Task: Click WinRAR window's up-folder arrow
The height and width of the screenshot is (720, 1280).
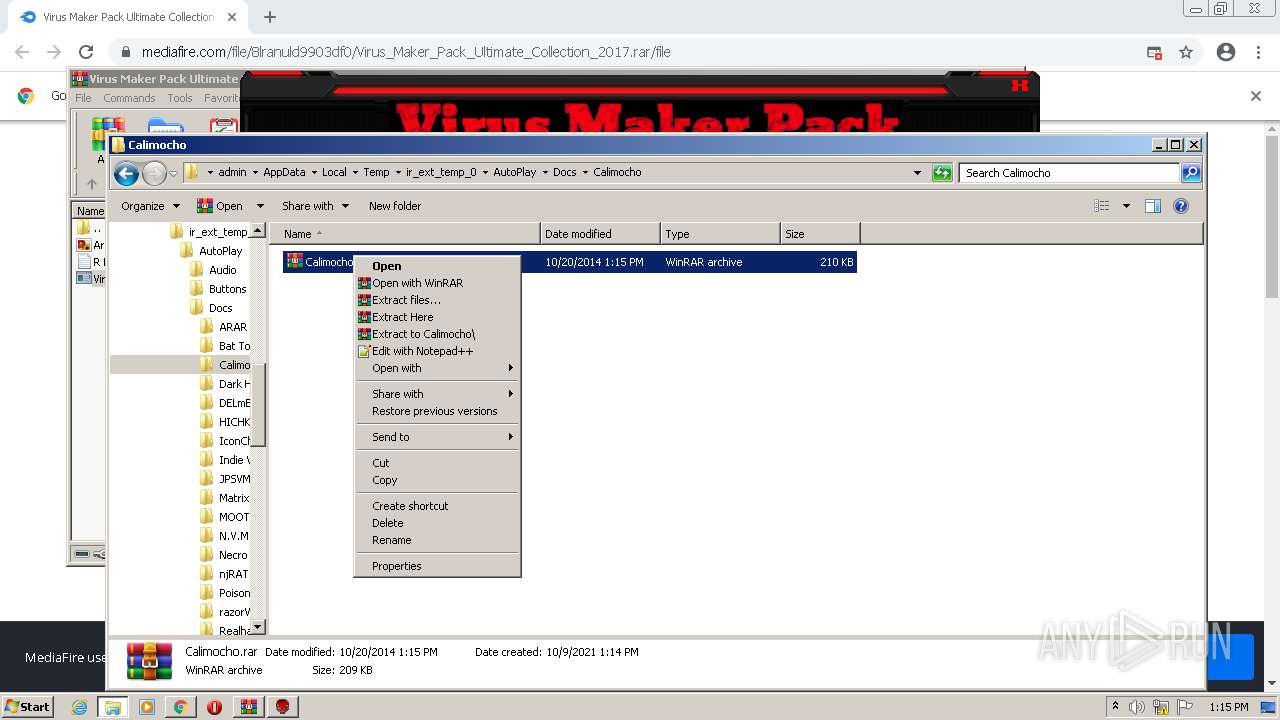Action: pyautogui.click(x=91, y=184)
